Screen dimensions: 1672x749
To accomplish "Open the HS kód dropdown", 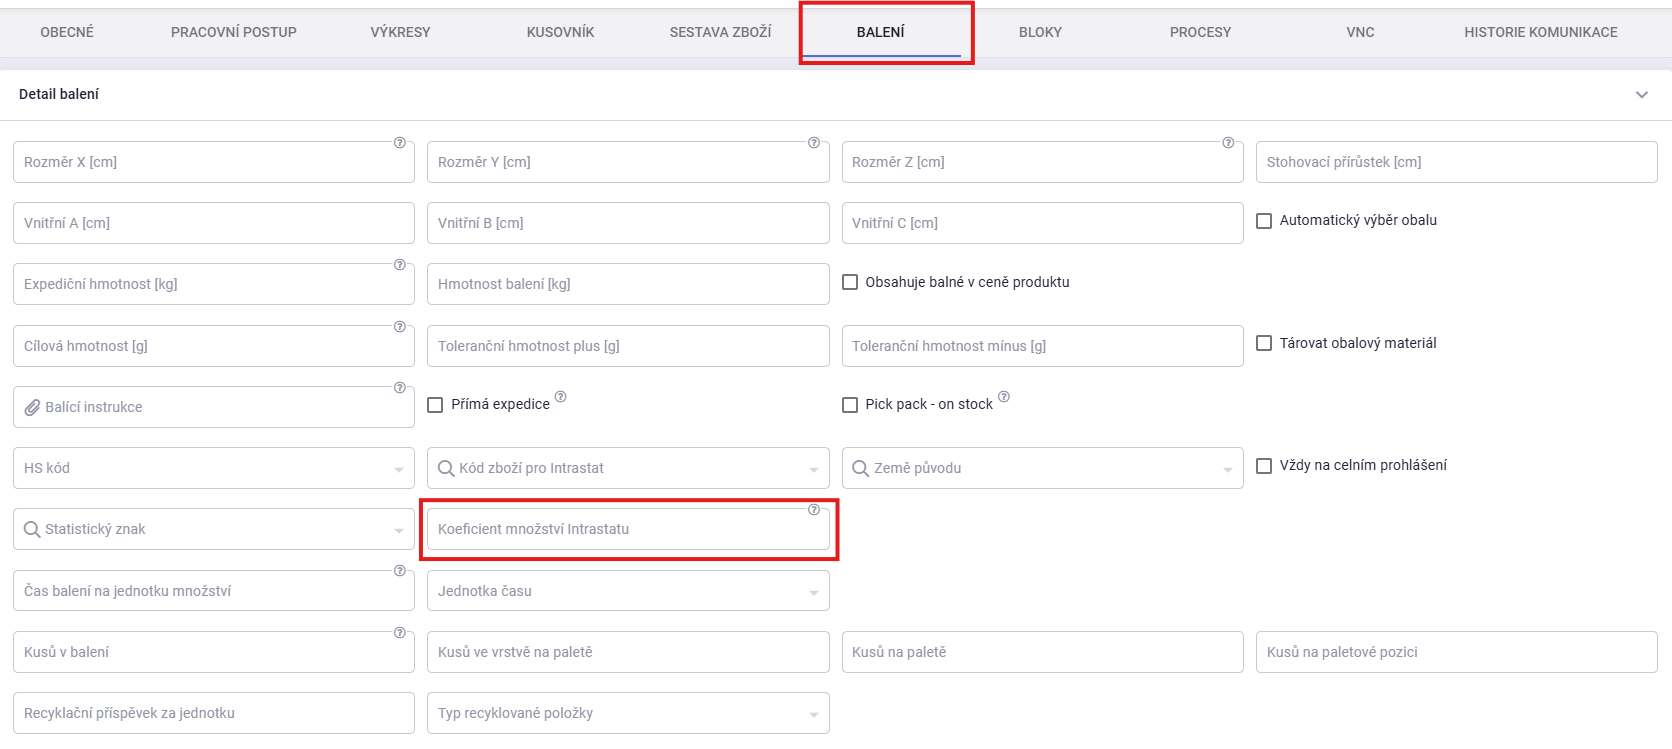I will pyautogui.click(x=398, y=469).
